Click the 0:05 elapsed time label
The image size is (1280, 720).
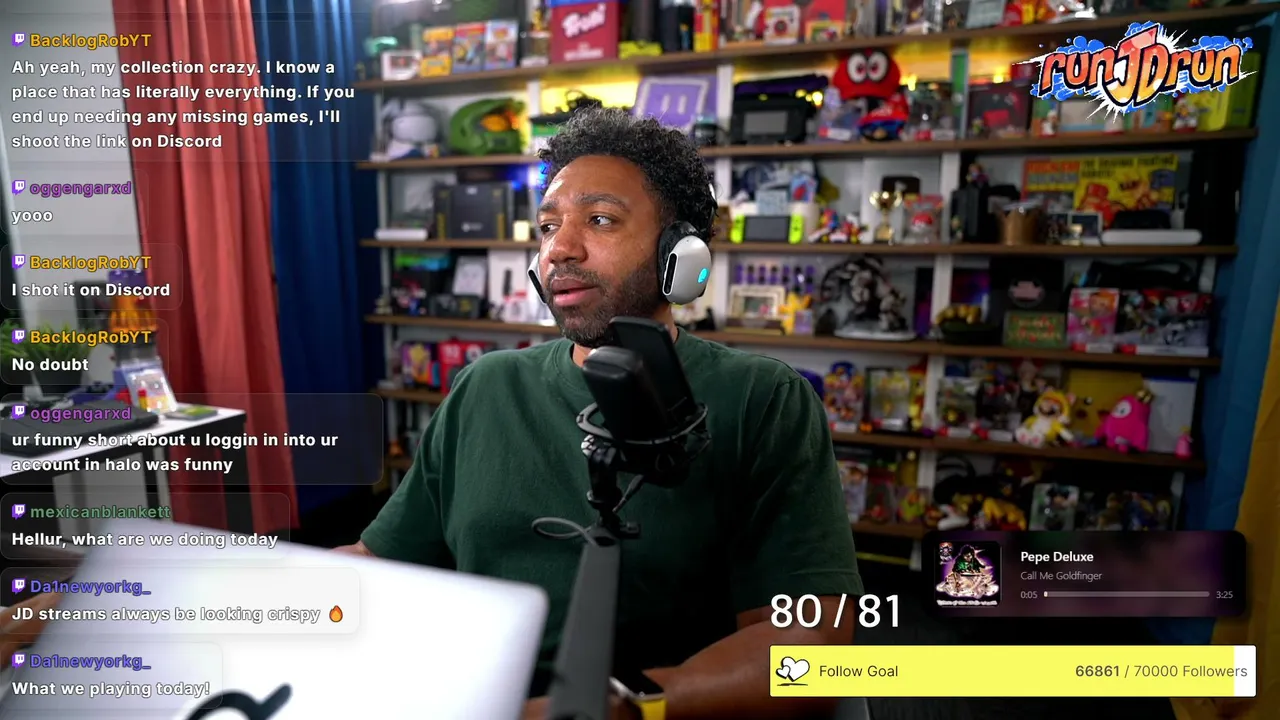coord(1029,595)
